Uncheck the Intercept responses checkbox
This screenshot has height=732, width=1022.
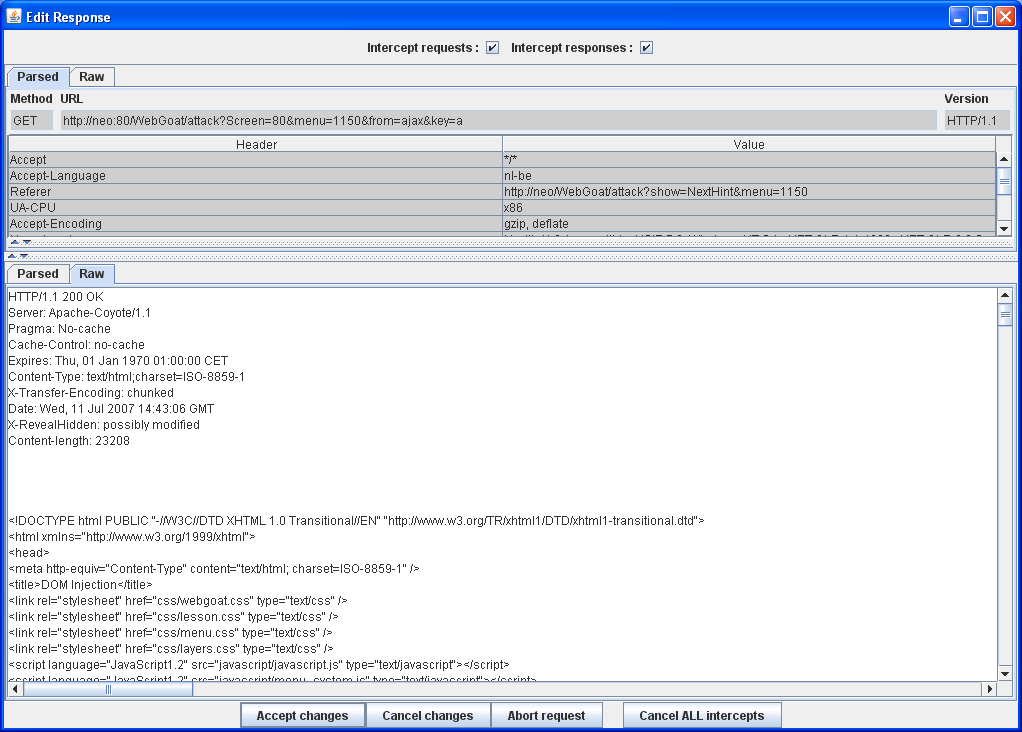(x=646, y=48)
